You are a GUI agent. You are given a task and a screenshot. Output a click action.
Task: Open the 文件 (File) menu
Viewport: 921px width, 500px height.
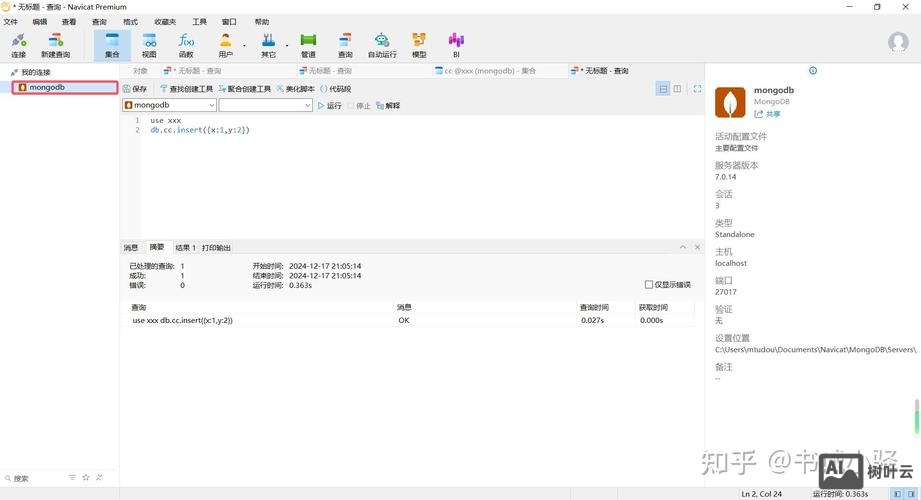11,22
